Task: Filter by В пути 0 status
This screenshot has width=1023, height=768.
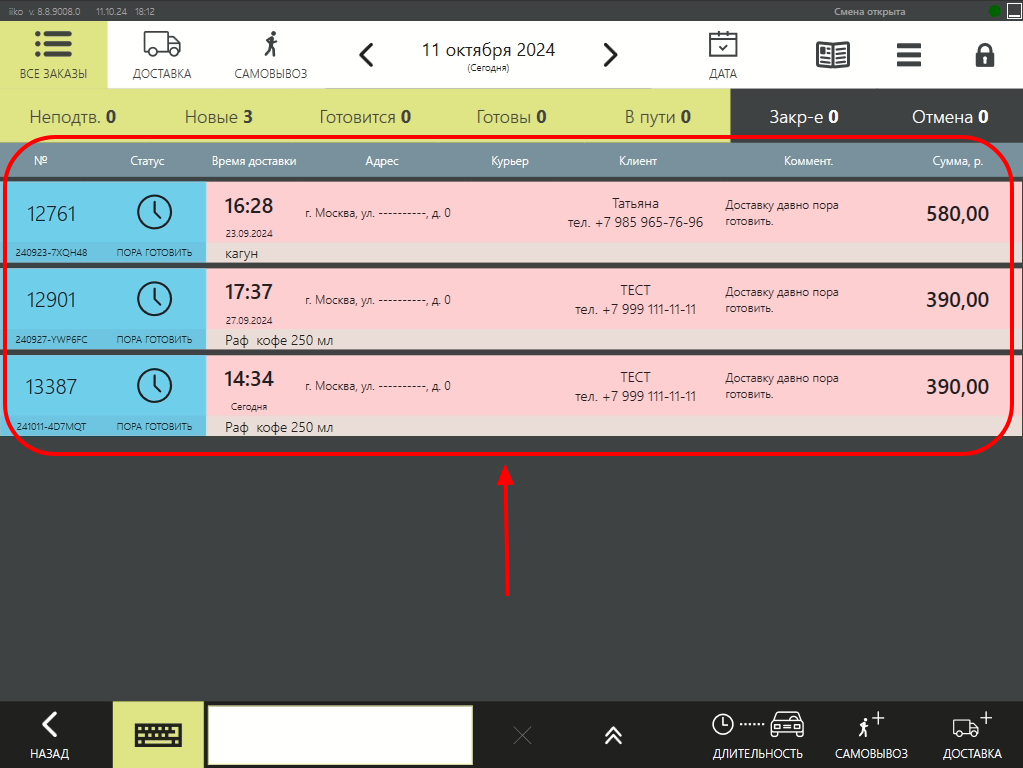Action: [657, 117]
